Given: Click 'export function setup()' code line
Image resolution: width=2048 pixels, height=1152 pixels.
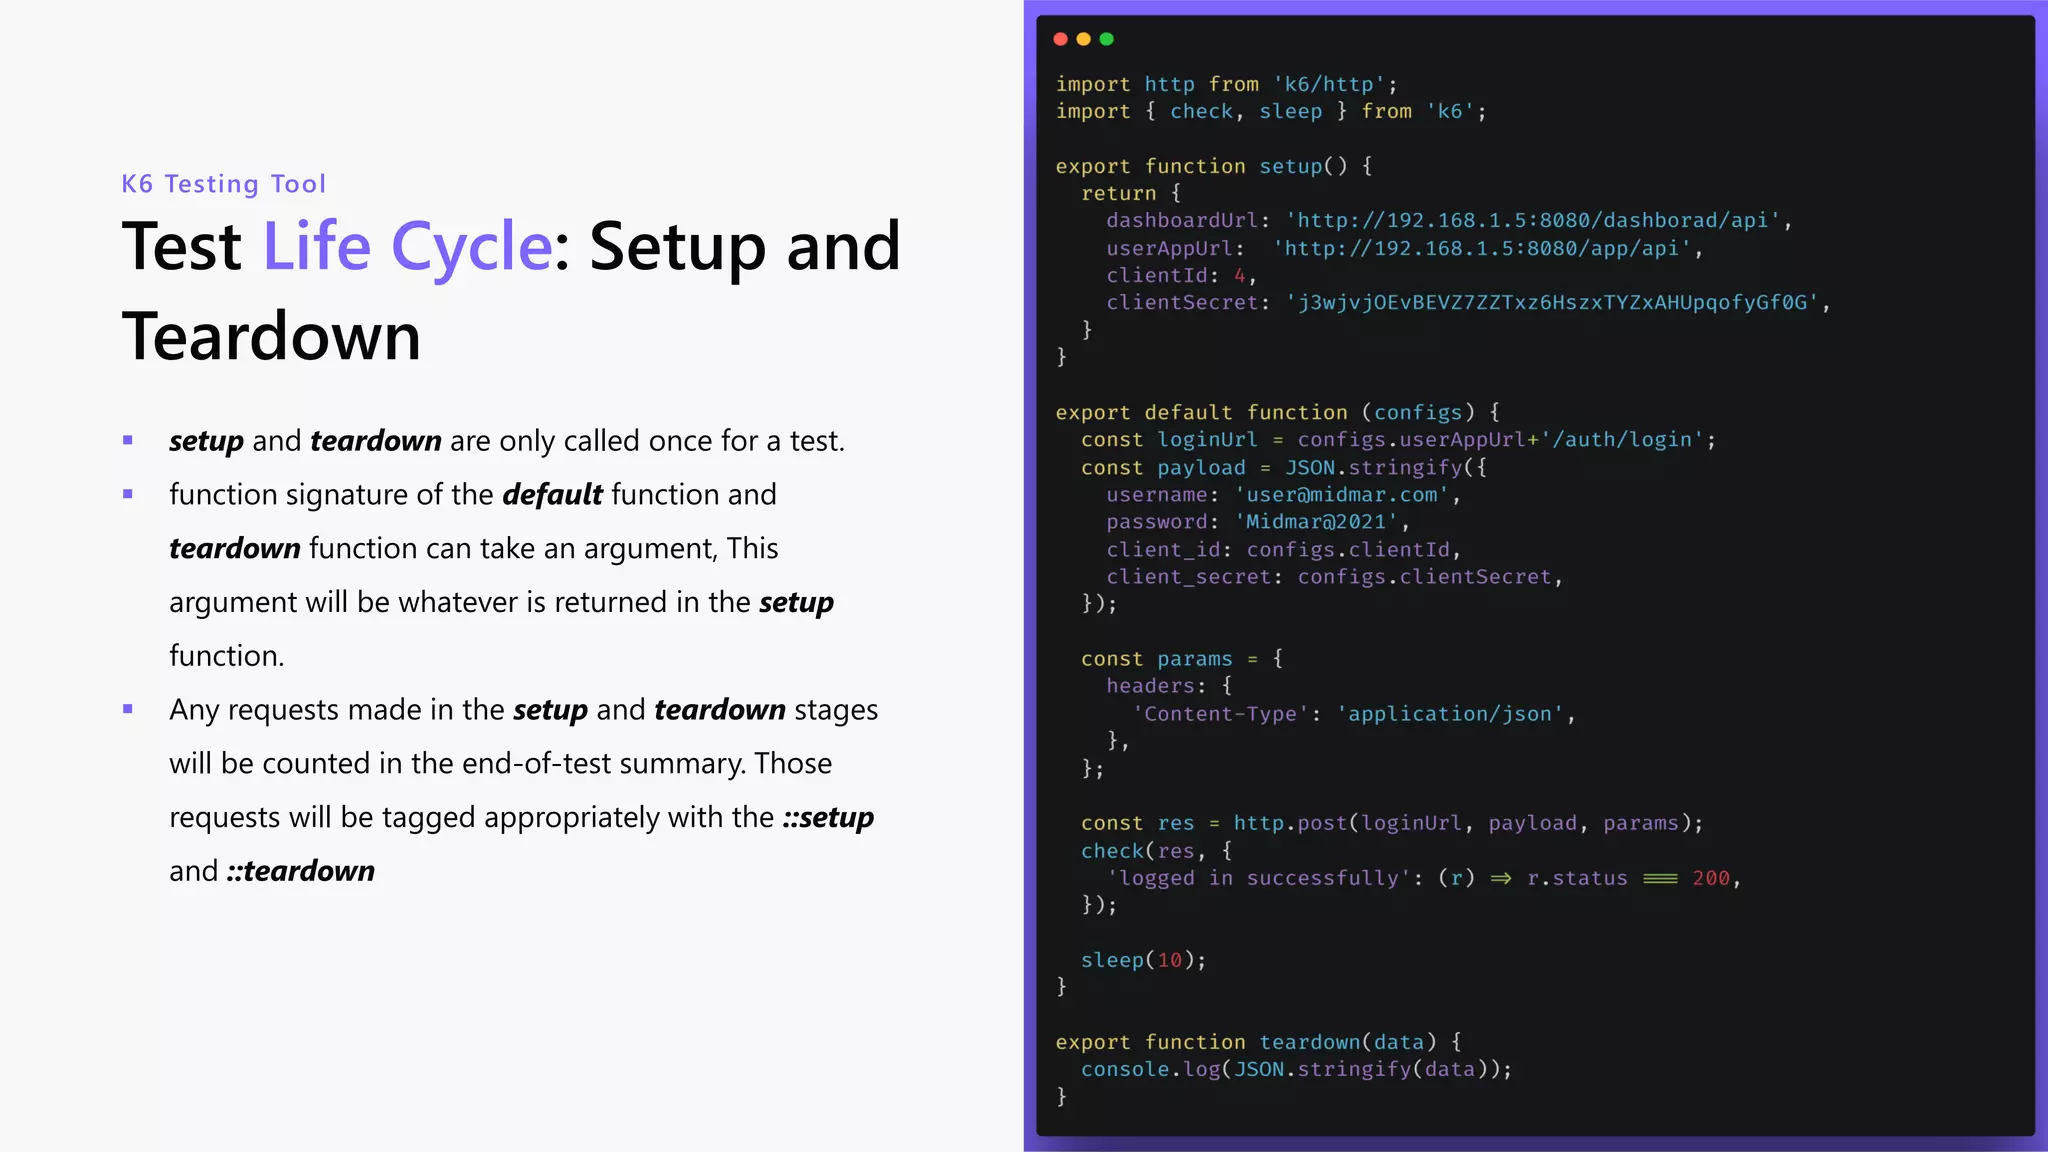Looking at the screenshot, I should 1214,166.
